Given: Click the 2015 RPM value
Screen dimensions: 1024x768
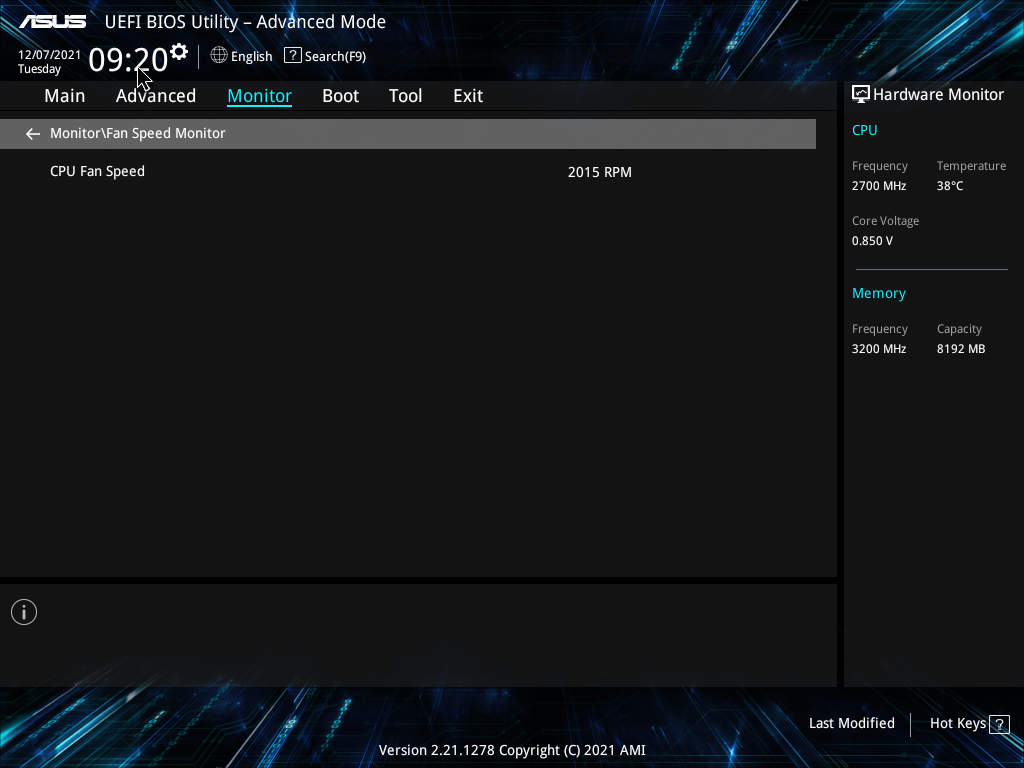Looking at the screenshot, I should [600, 172].
